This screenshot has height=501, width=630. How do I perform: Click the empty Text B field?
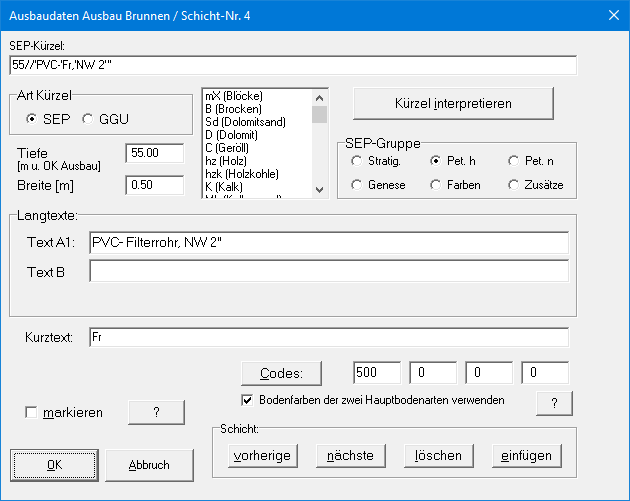coord(328,271)
